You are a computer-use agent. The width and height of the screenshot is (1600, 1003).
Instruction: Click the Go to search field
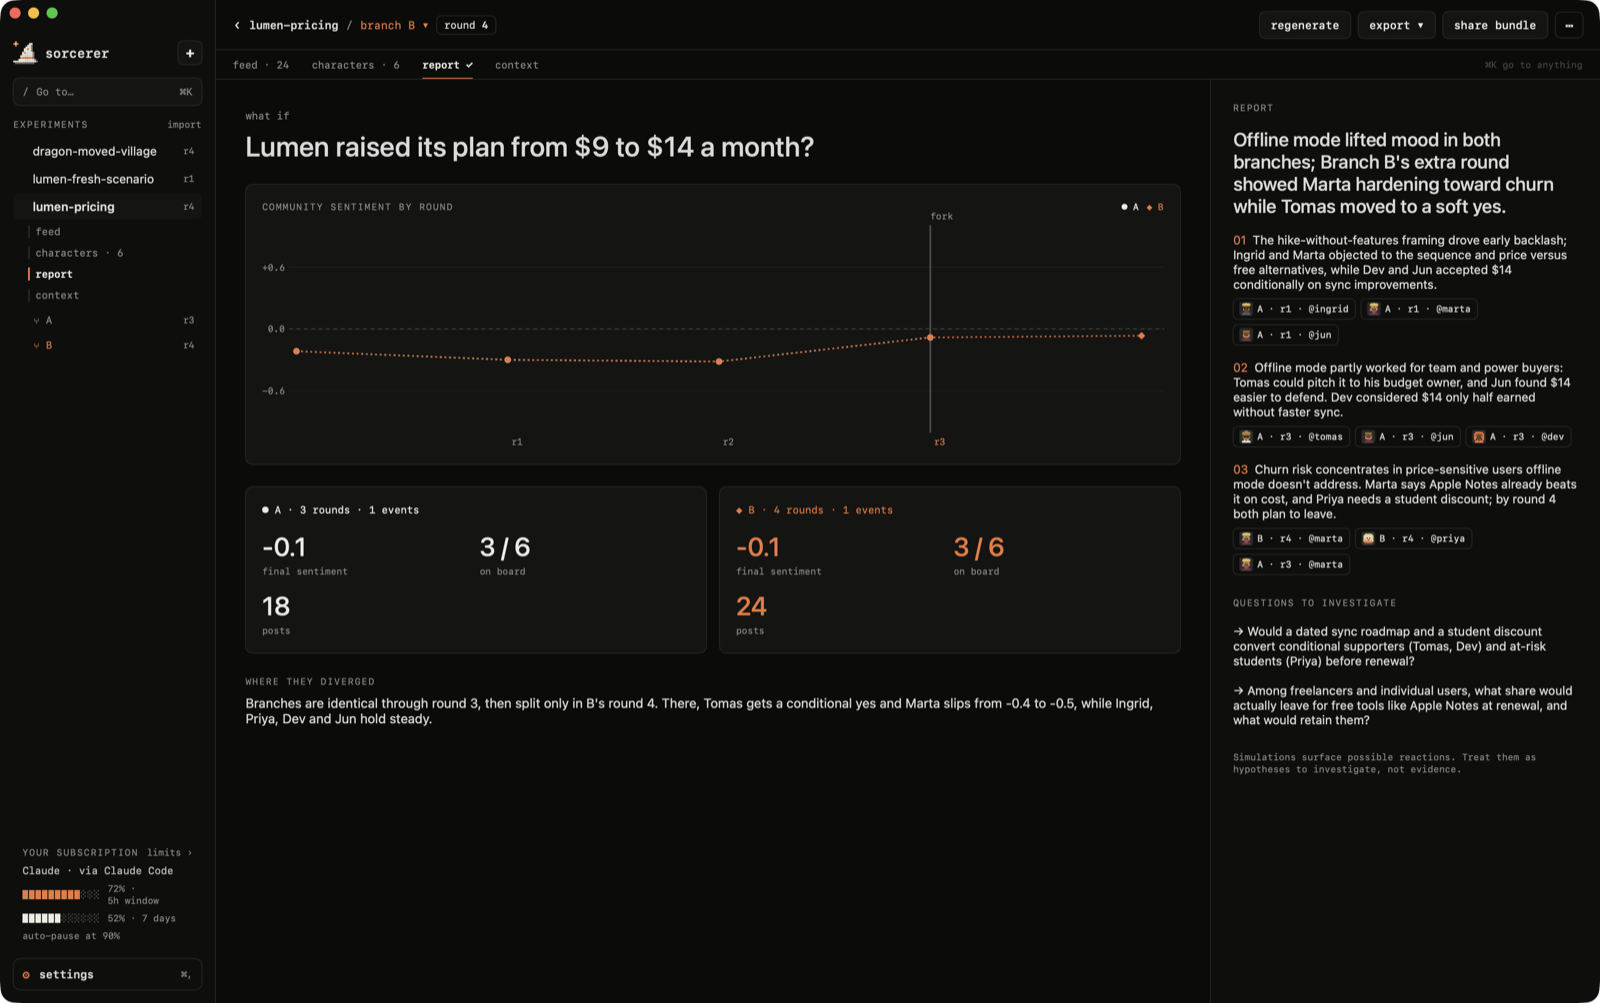[x=108, y=92]
